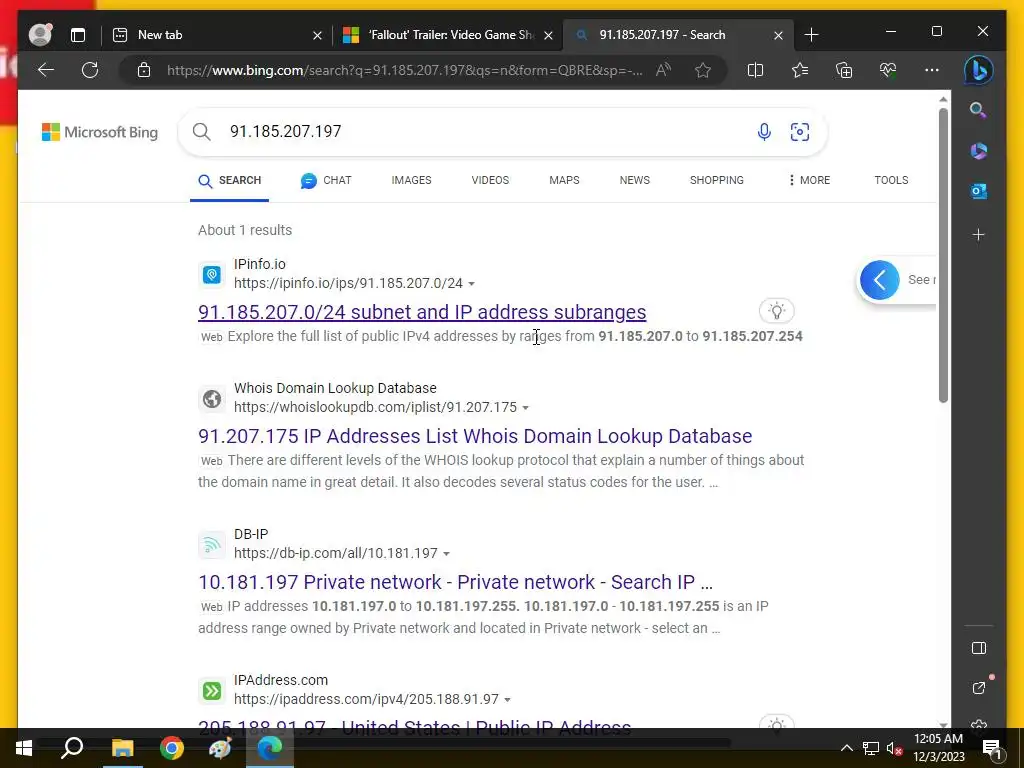Open 91.185.207.0/24 subnet result link
This screenshot has height=768, width=1024.
[422, 312]
